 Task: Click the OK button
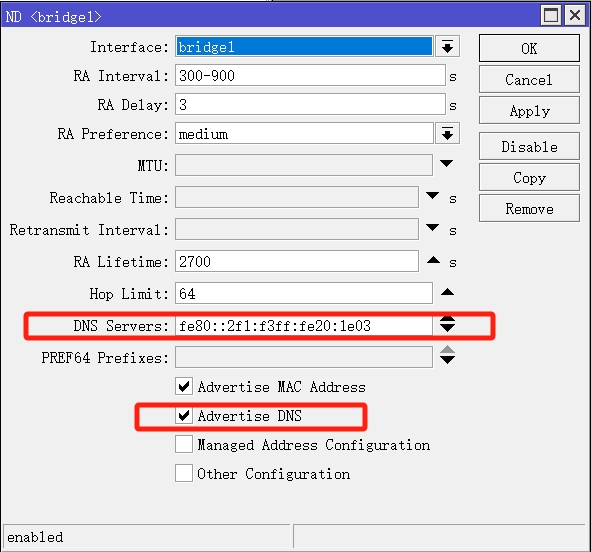(529, 48)
